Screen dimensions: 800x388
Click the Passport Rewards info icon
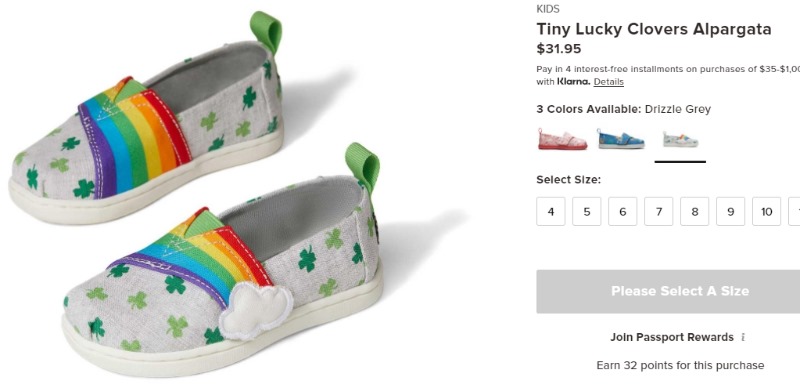tap(743, 337)
